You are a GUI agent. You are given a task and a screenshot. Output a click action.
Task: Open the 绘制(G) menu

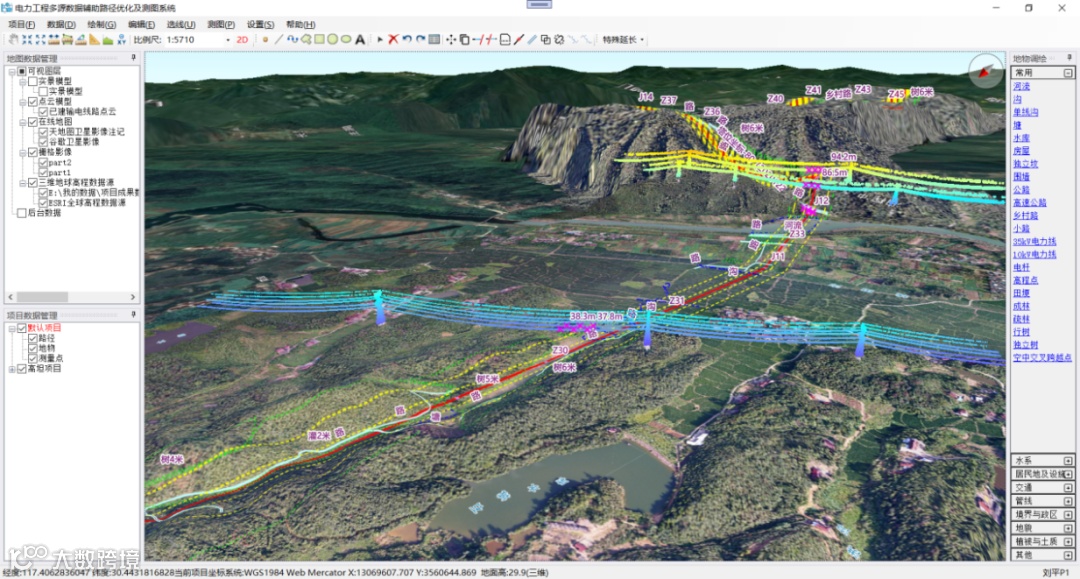coord(101,25)
